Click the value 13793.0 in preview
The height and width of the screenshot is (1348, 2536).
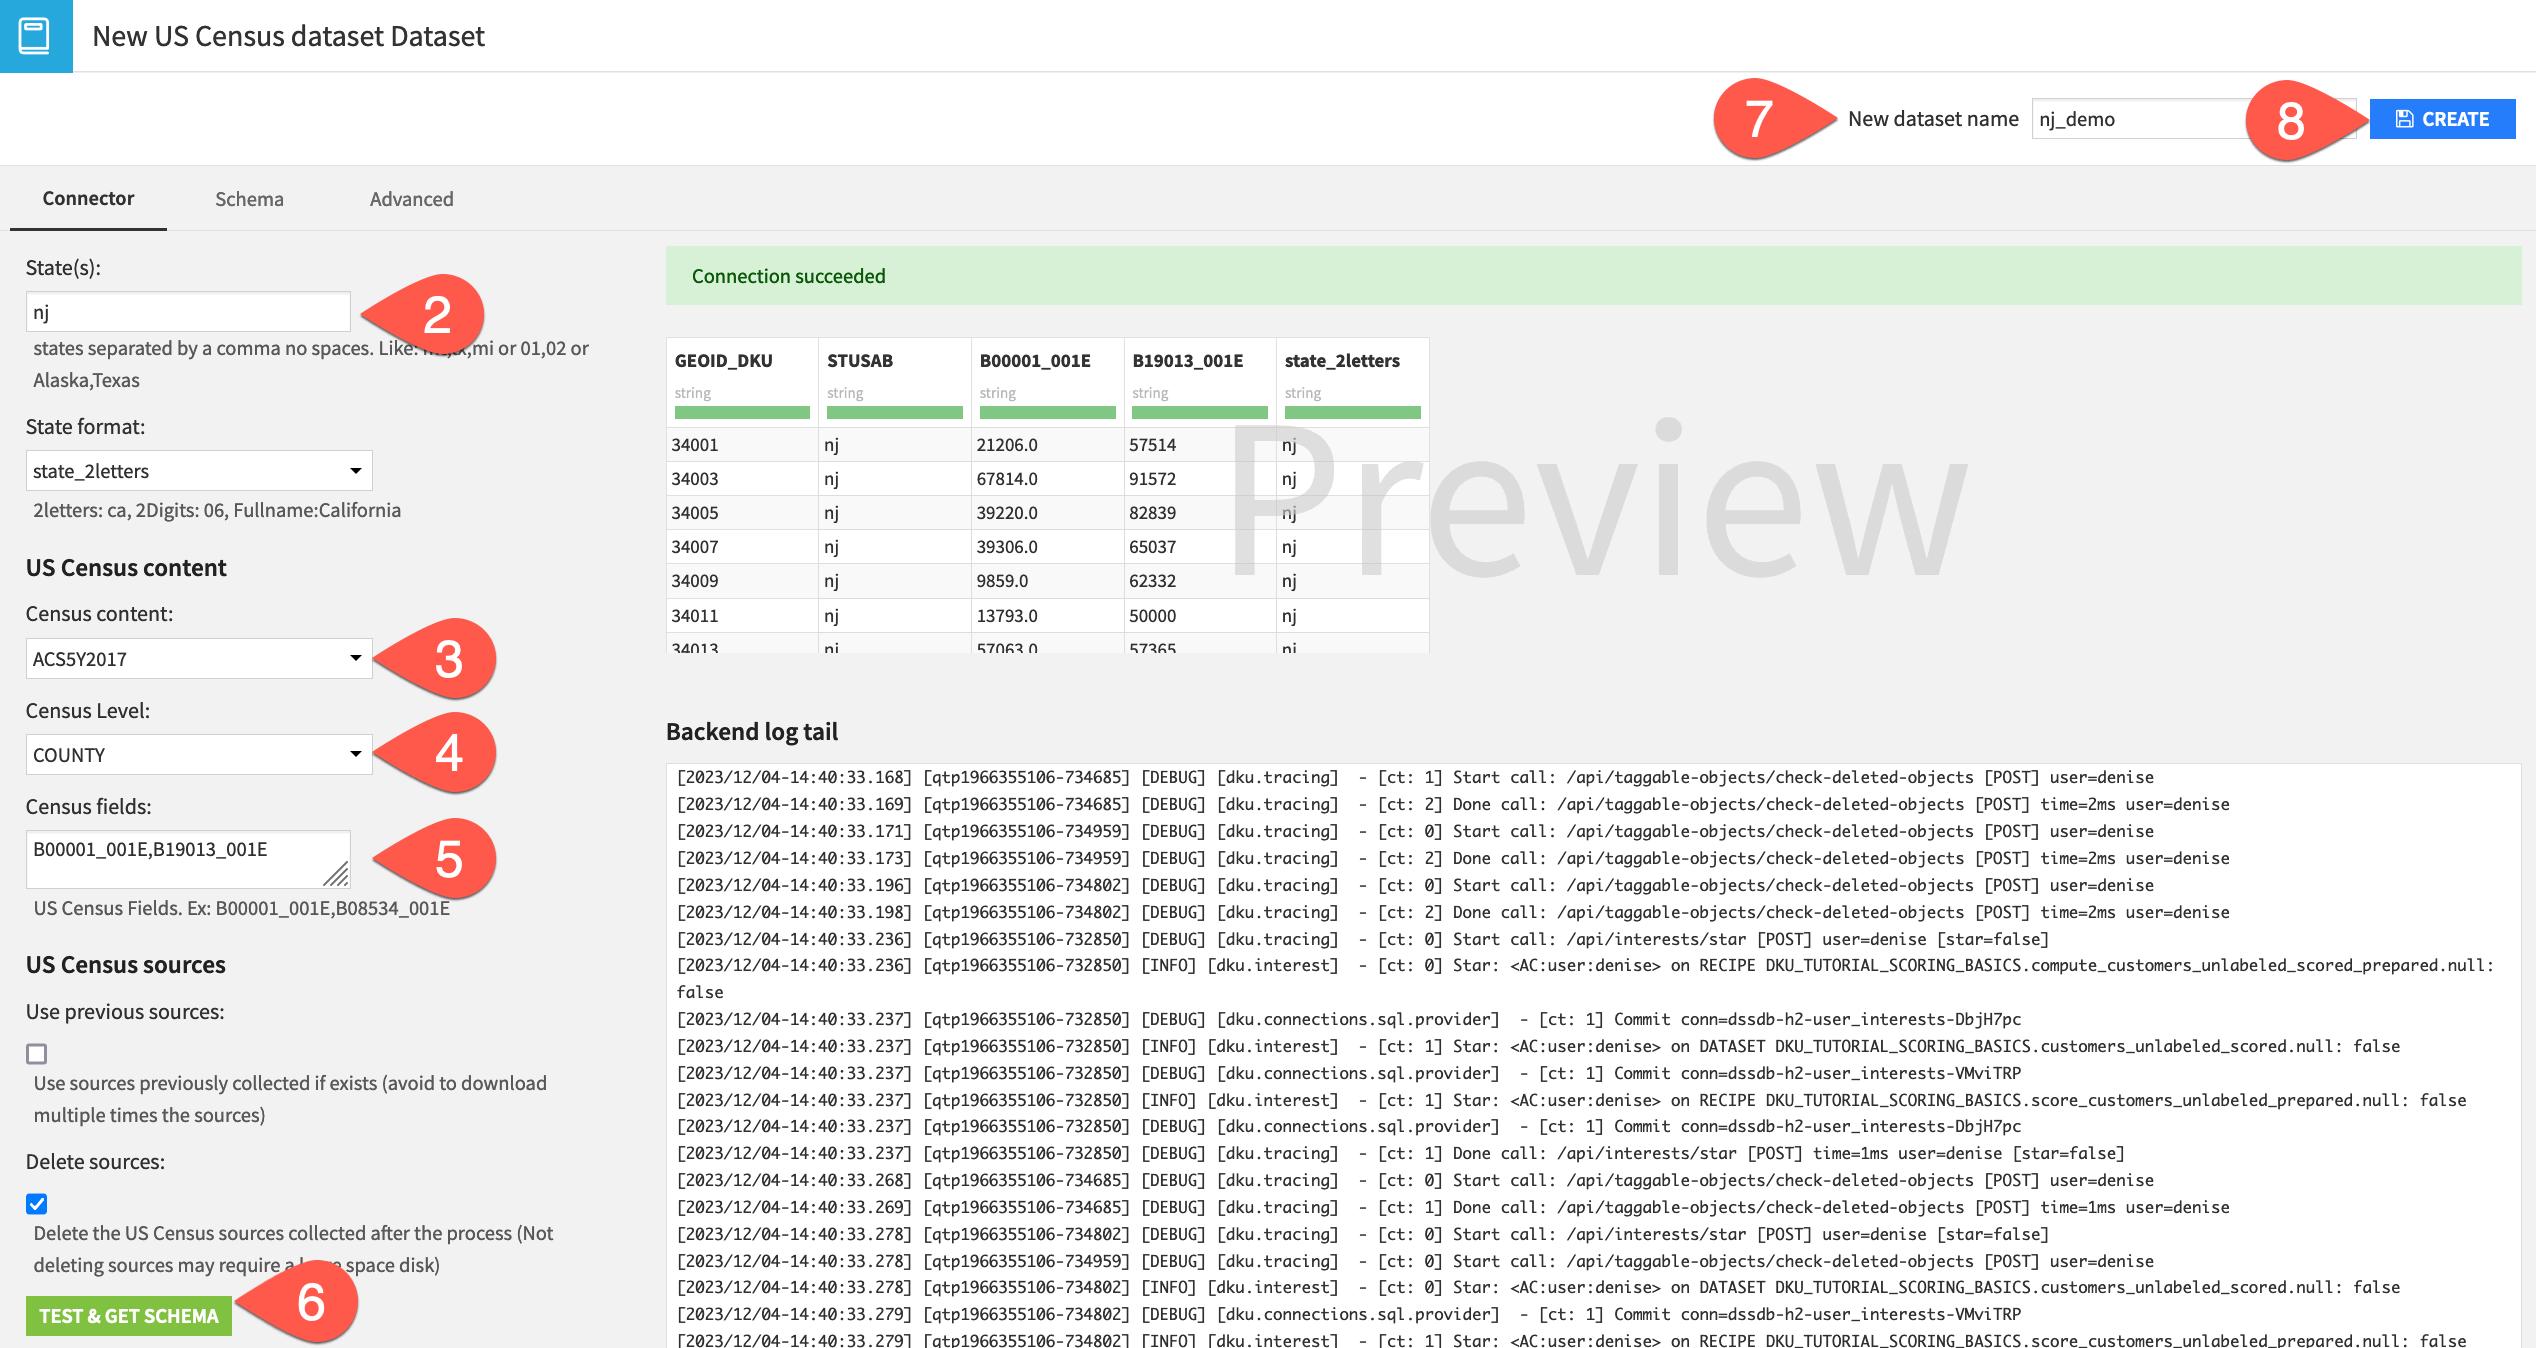1007,616
